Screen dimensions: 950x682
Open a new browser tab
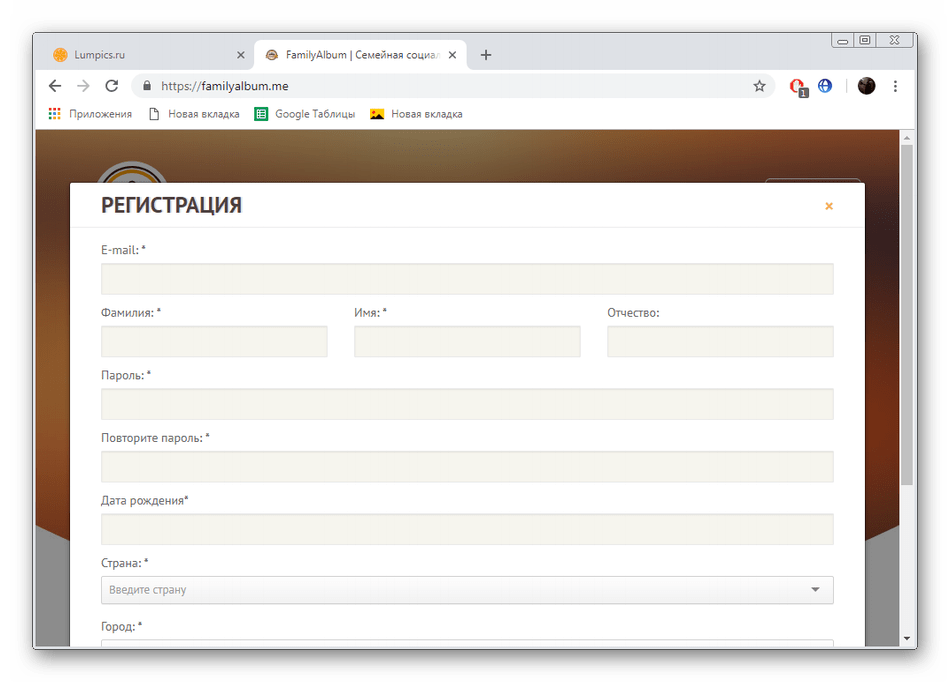pos(485,55)
